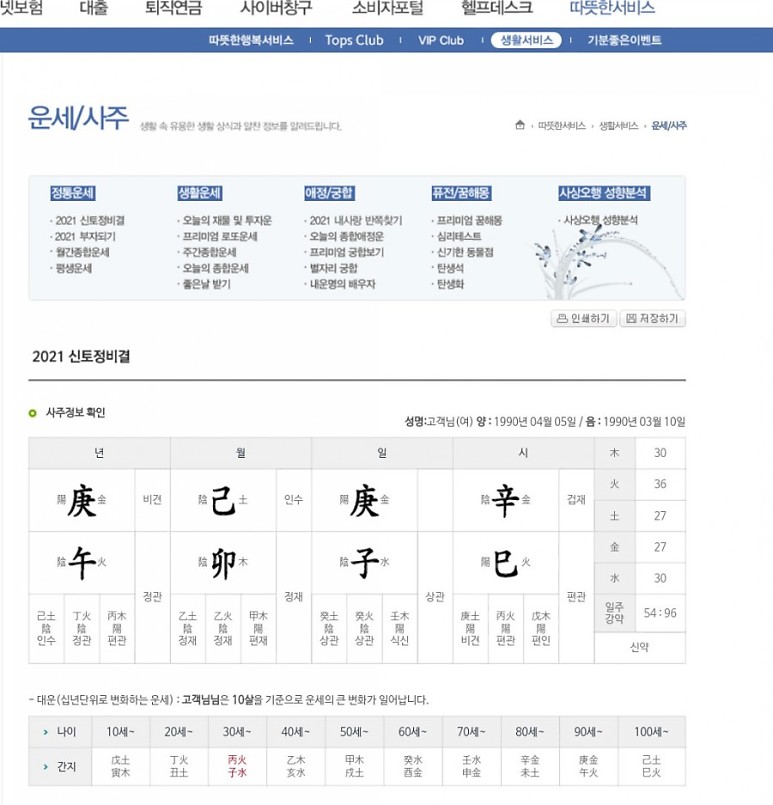Select the Tops Club submenu tab

(x=354, y=40)
